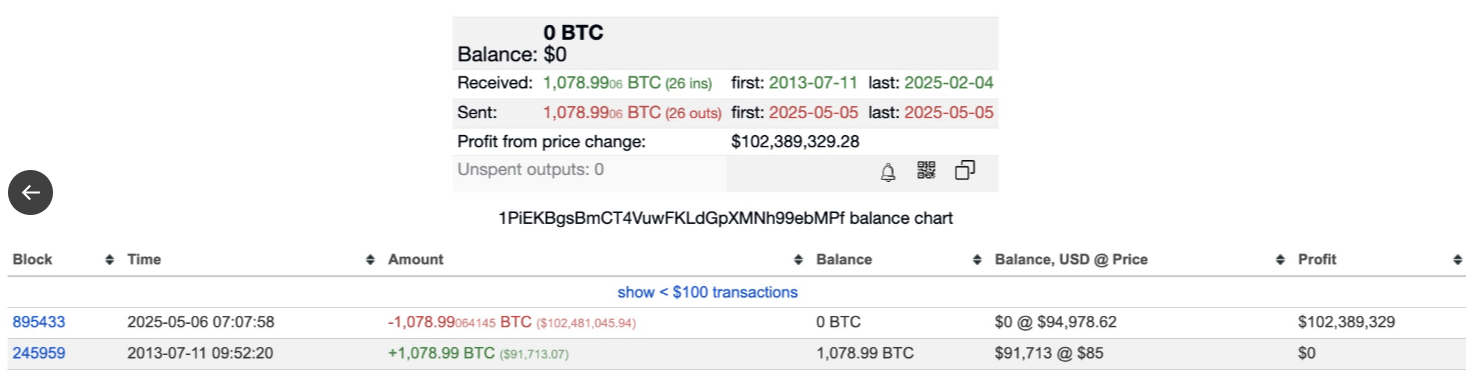Sort by Balance, USD @ Price arrows

[x=1281, y=260]
